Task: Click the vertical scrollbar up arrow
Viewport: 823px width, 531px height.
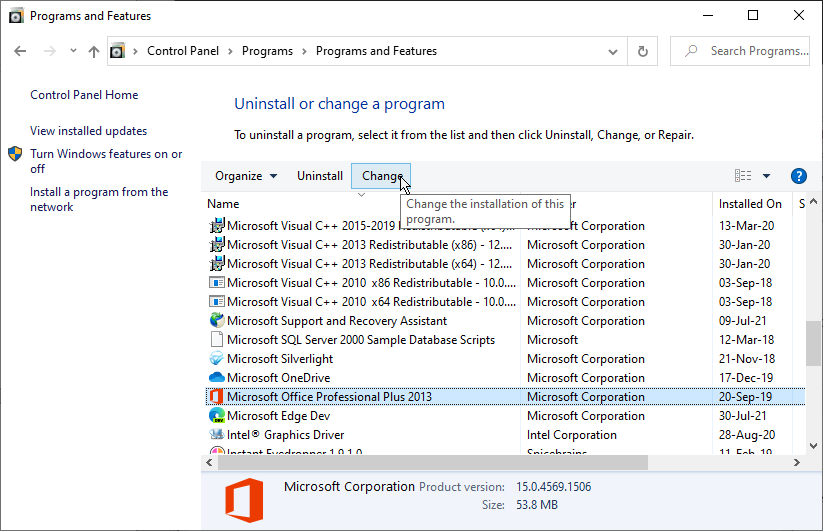Action: tap(814, 201)
